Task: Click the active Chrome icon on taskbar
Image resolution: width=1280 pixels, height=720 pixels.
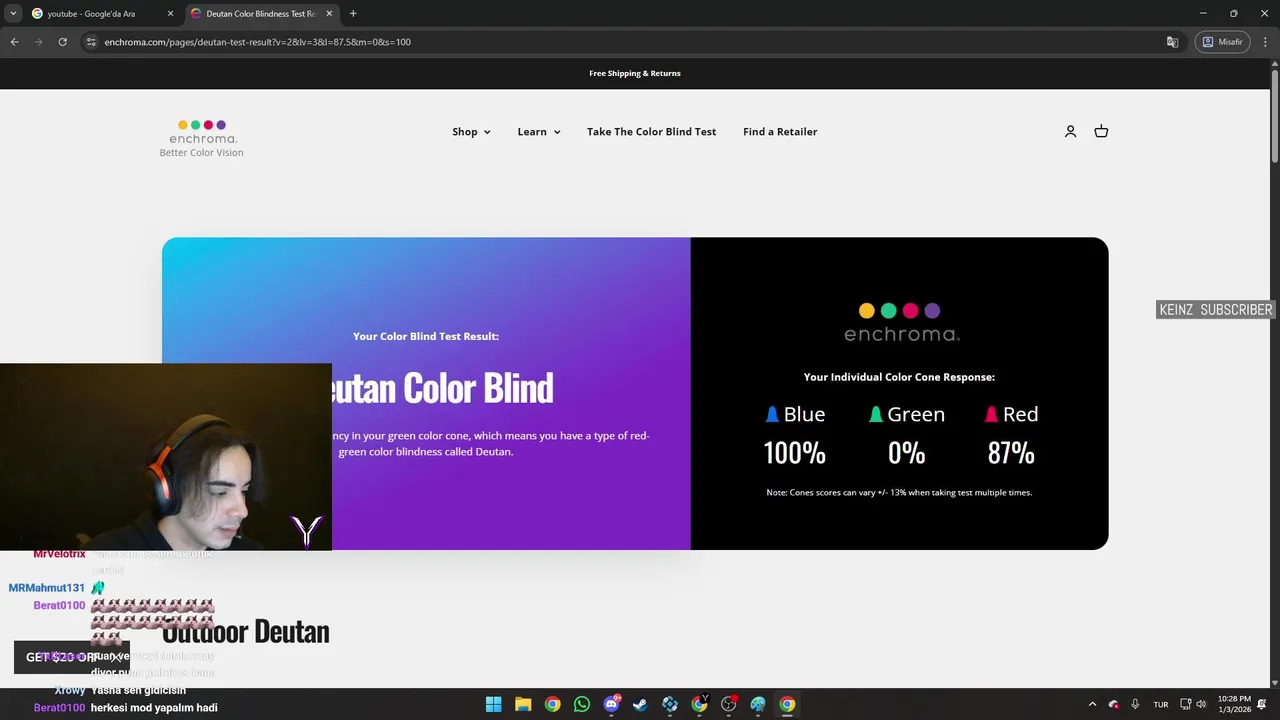Action: tap(787, 704)
